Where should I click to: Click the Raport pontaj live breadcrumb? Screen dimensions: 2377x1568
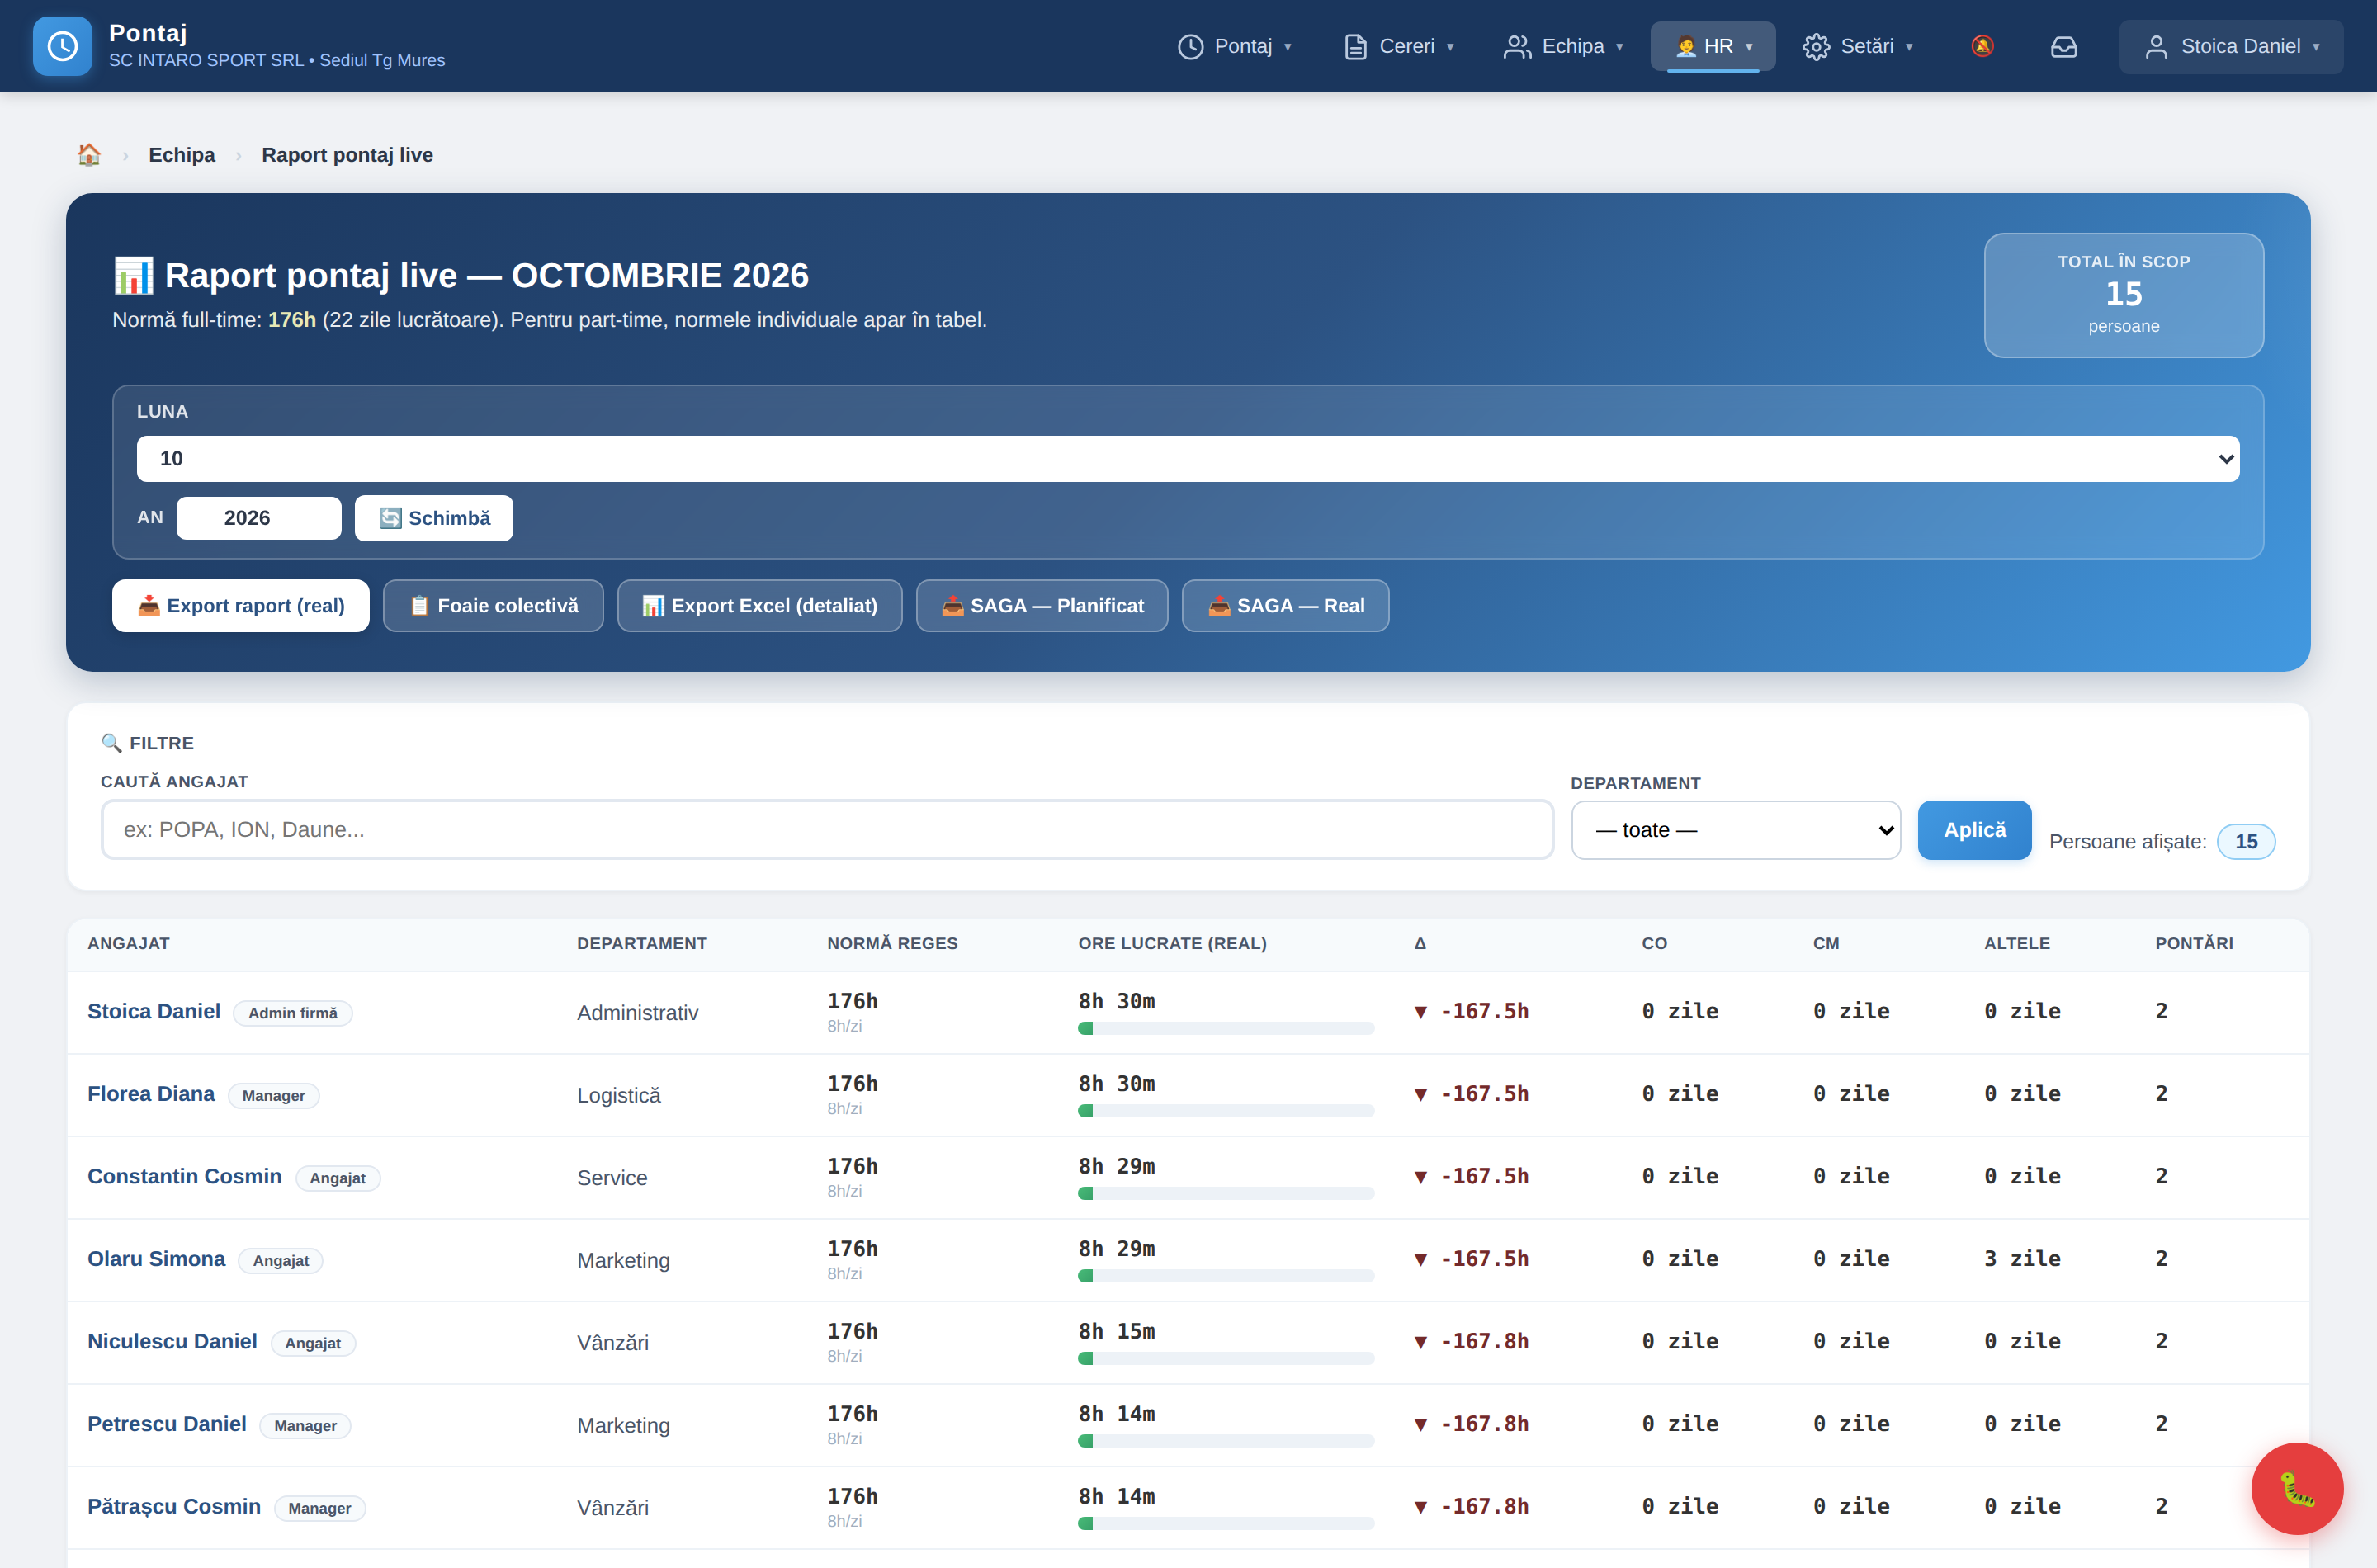click(x=347, y=155)
